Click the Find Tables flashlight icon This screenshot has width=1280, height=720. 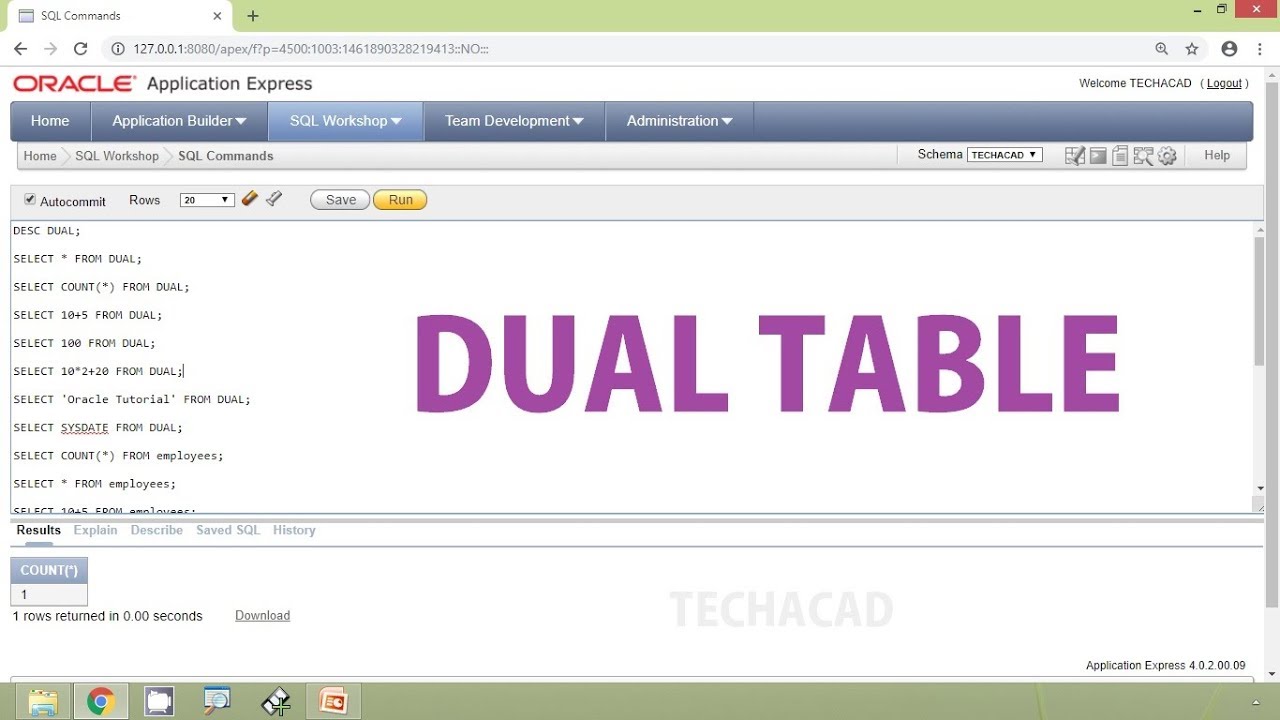point(274,199)
